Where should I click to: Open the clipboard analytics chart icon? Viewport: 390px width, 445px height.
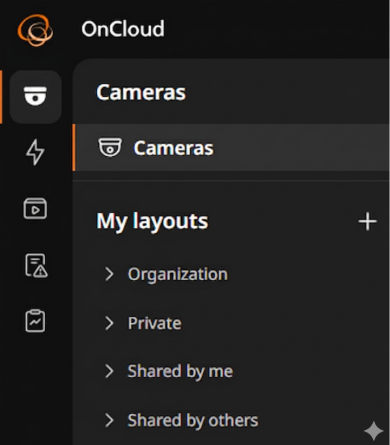[x=35, y=321]
